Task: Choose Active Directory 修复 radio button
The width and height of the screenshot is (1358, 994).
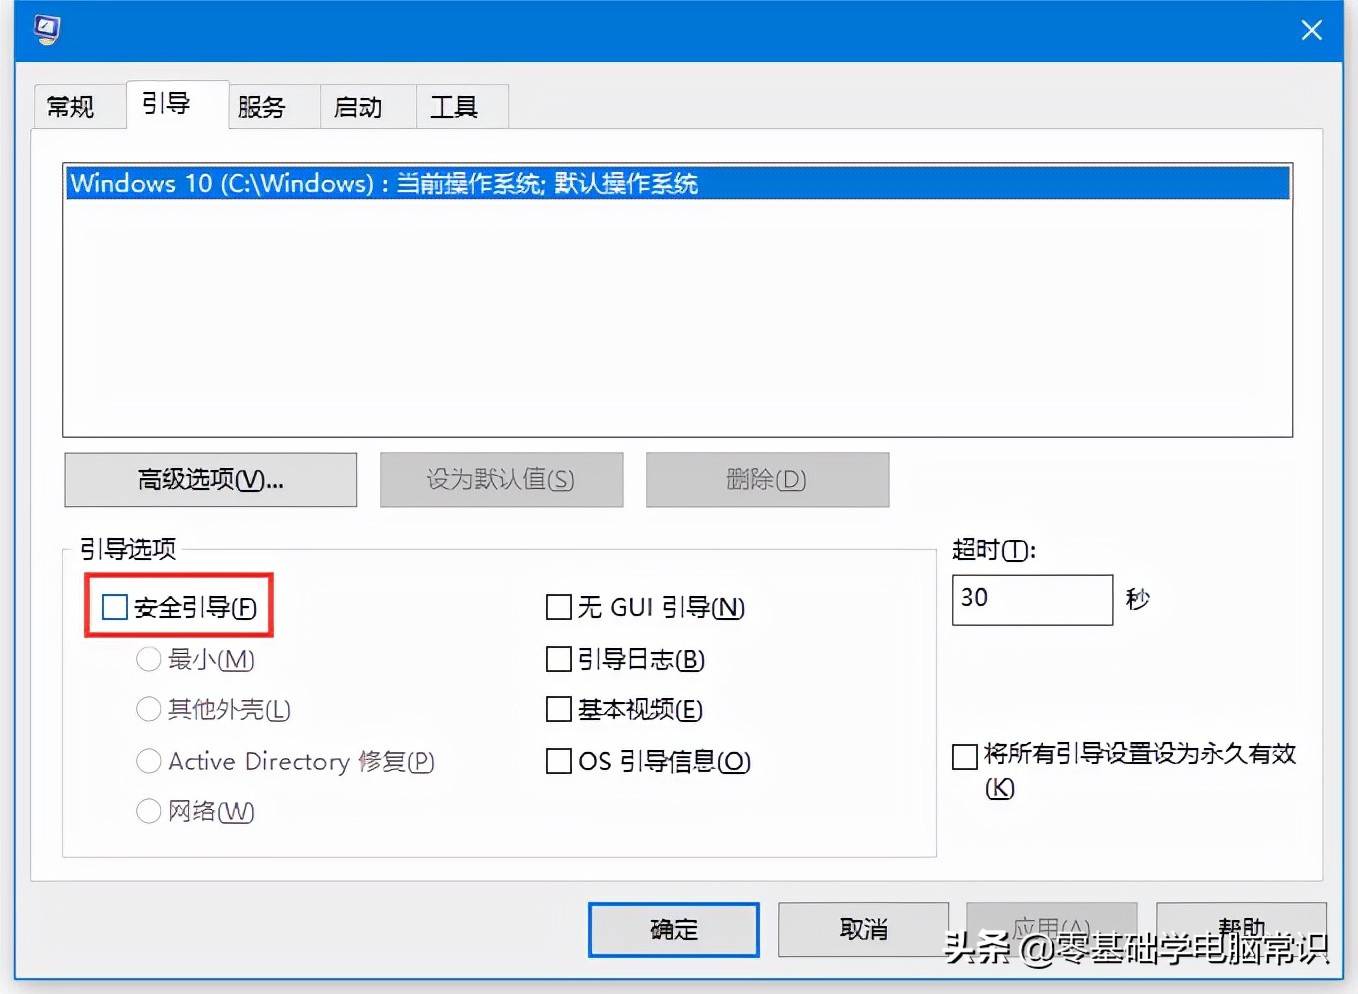Action: pyautogui.click(x=148, y=761)
